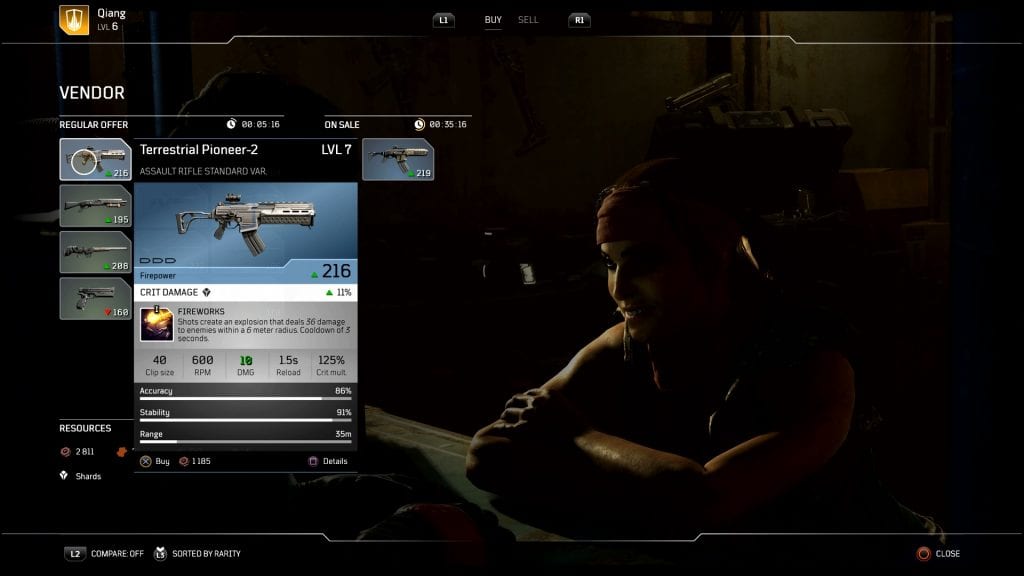Click the VENDOR heading

coord(91,93)
